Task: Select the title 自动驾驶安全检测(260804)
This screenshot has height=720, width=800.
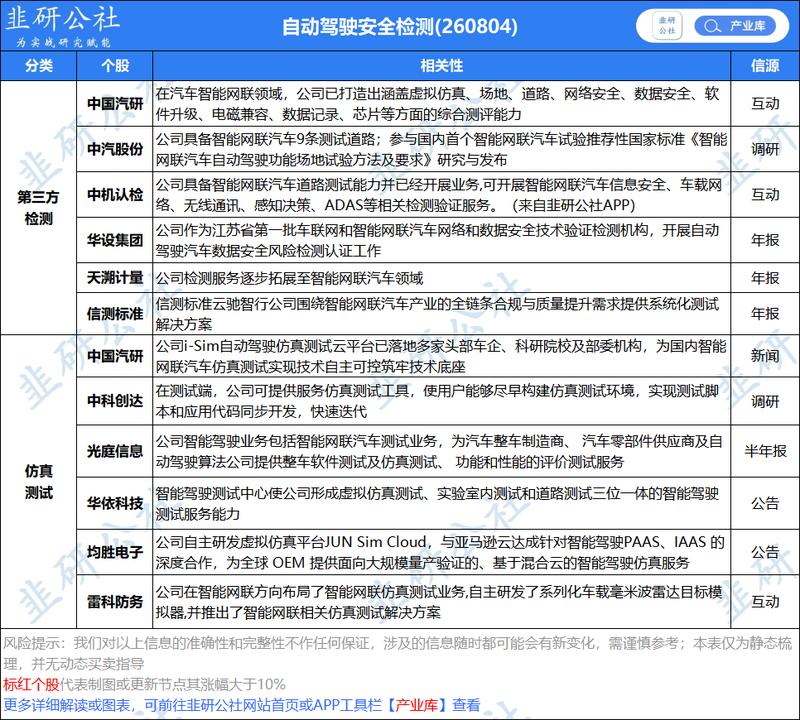Action: [399, 27]
